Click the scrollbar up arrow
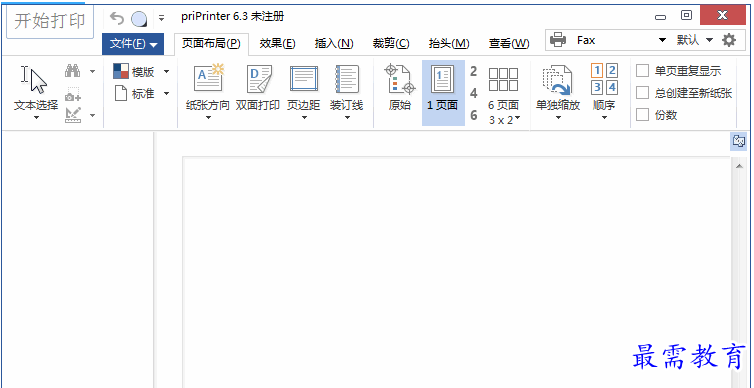The image size is (754, 388). pyautogui.click(x=739, y=166)
